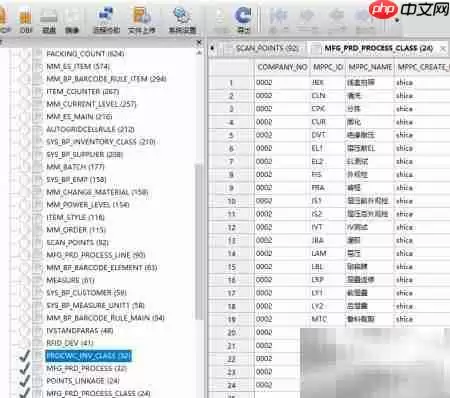
Task: Click table icon beside ITEM_COUNTER
Action: tap(38, 91)
